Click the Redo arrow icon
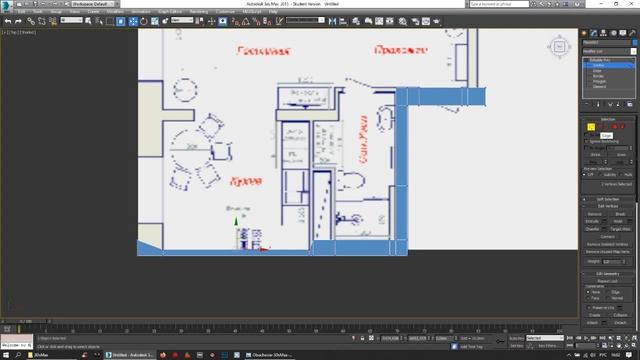This screenshot has height=360, width=640. [x=18, y=21]
